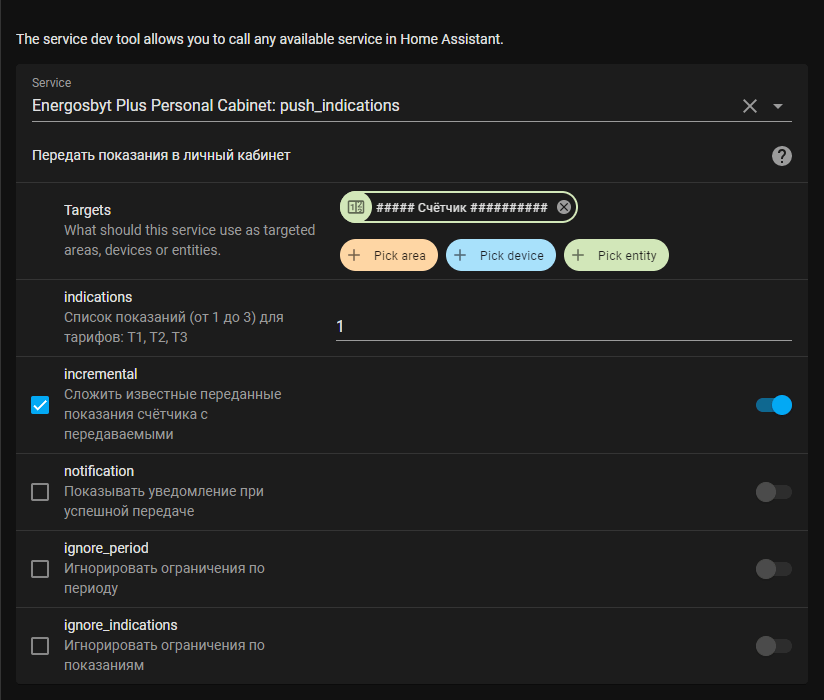Remove the Счётчик target chip
Screen dimensions: 824x700
pyautogui.click(x=564, y=207)
